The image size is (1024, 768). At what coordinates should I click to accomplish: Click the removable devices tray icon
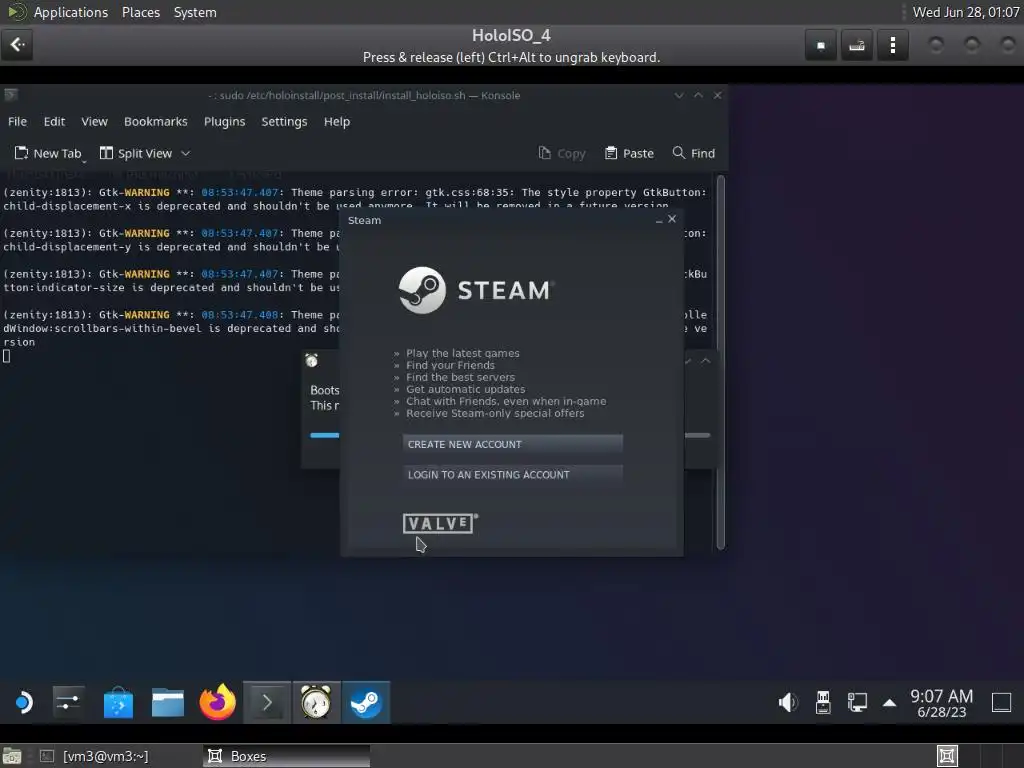(823, 703)
